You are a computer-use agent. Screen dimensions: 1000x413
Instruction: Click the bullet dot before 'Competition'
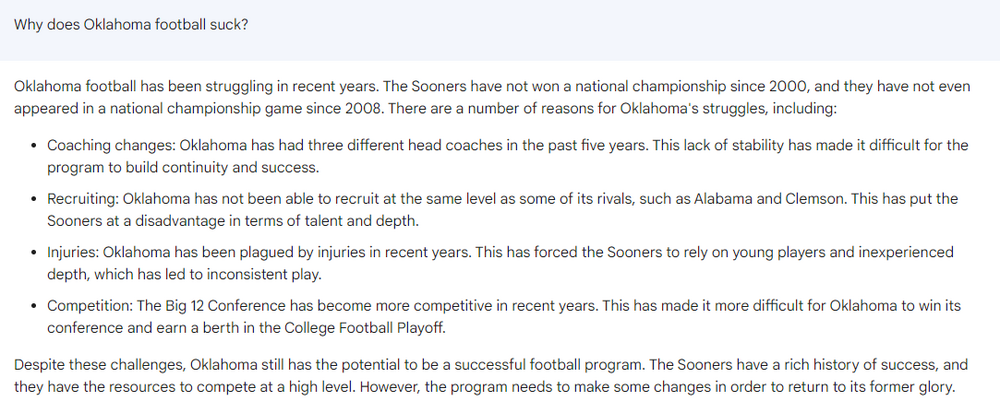pos(35,306)
